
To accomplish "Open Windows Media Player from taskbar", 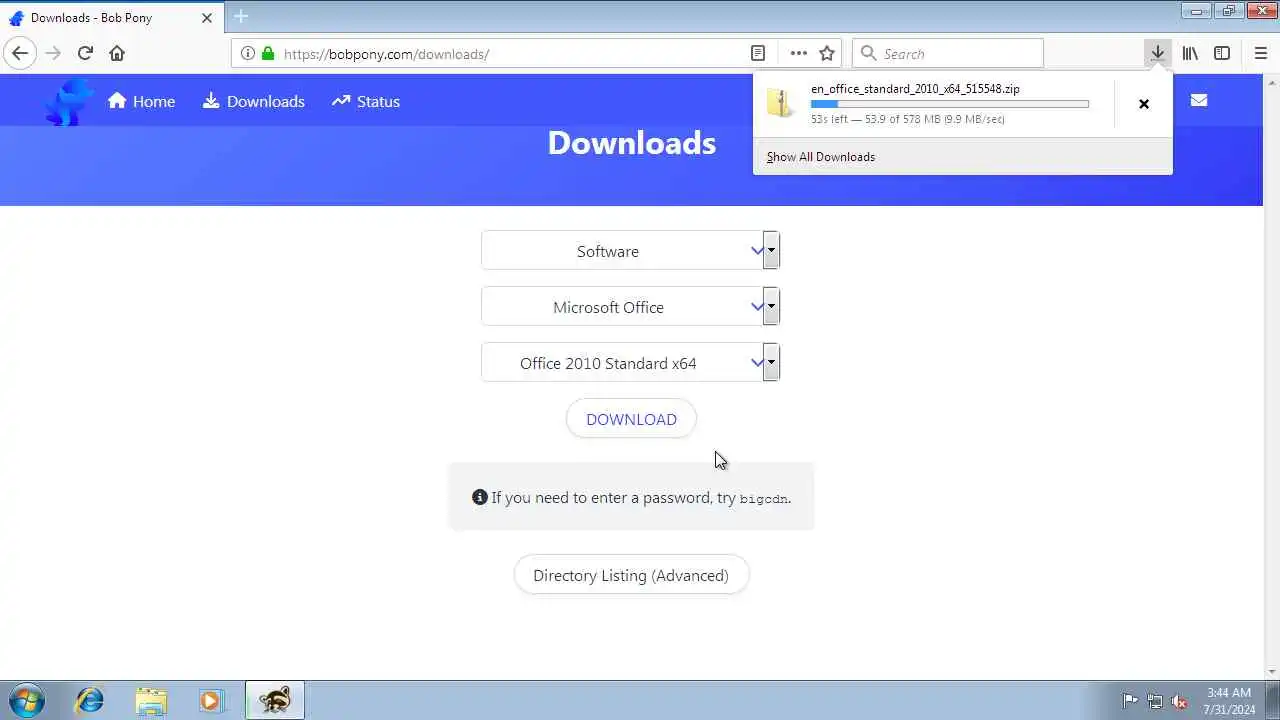I will coord(211,700).
